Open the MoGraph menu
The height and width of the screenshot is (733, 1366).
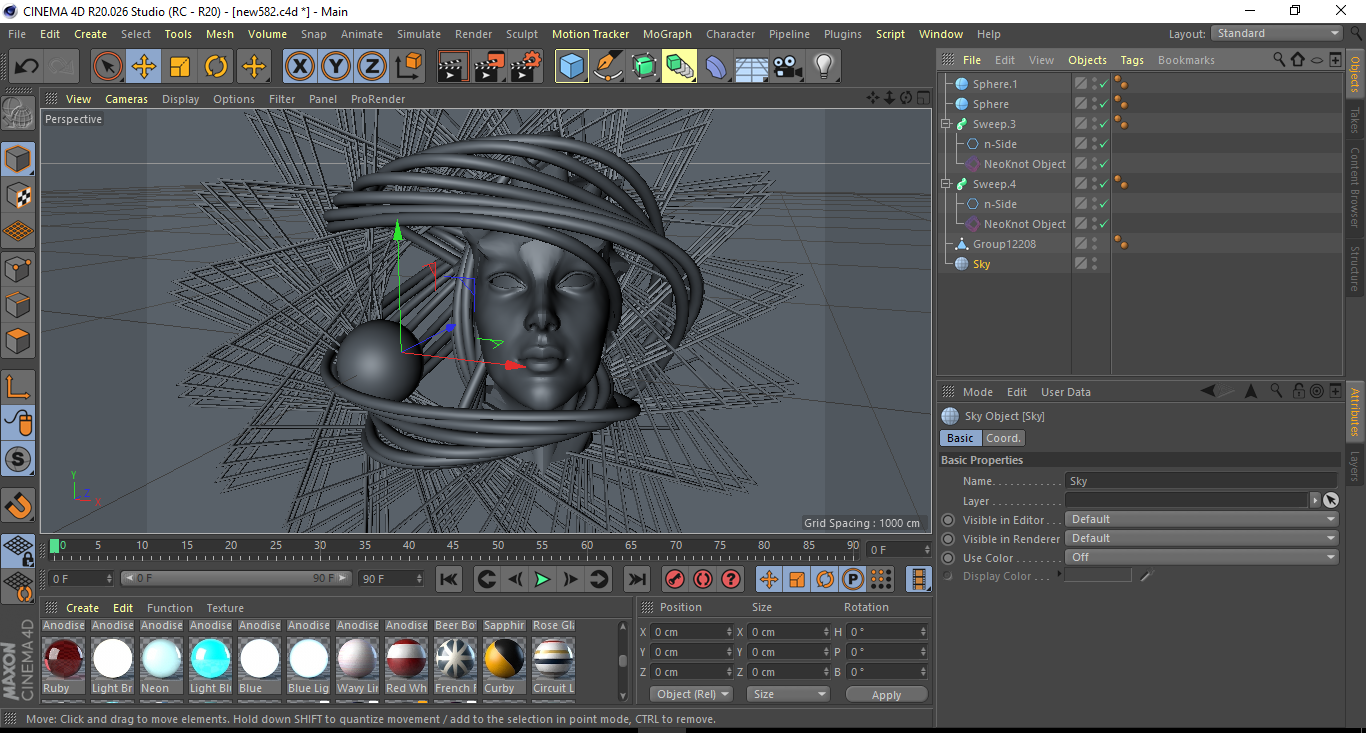click(667, 34)
